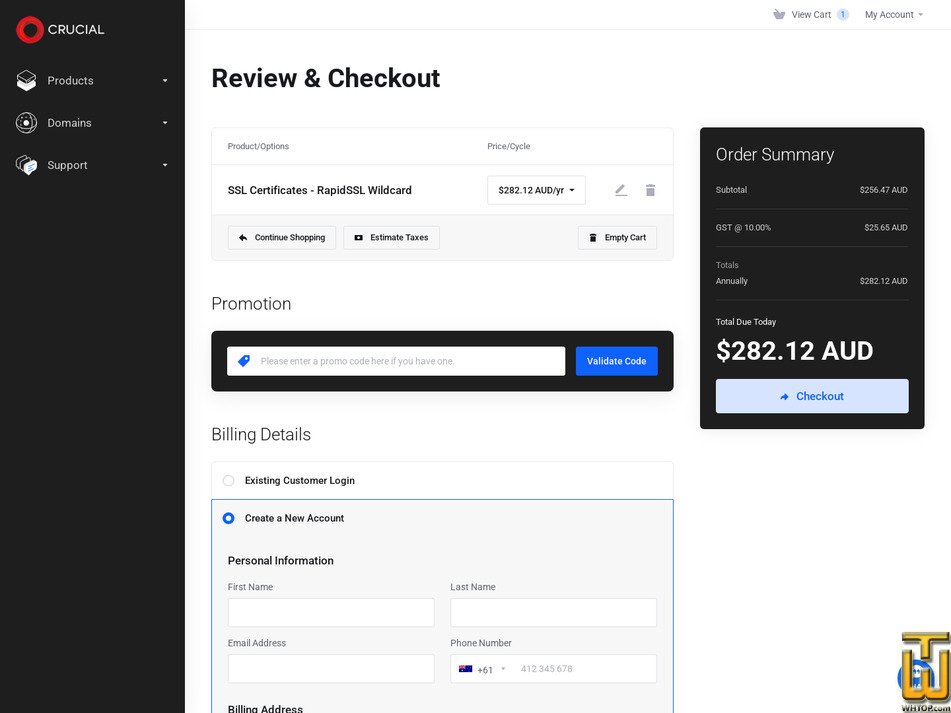The height and width of the screenshot is (713, 951).
Task: Click the Products box icon in sidebar
Action: (x=26, y=81)
